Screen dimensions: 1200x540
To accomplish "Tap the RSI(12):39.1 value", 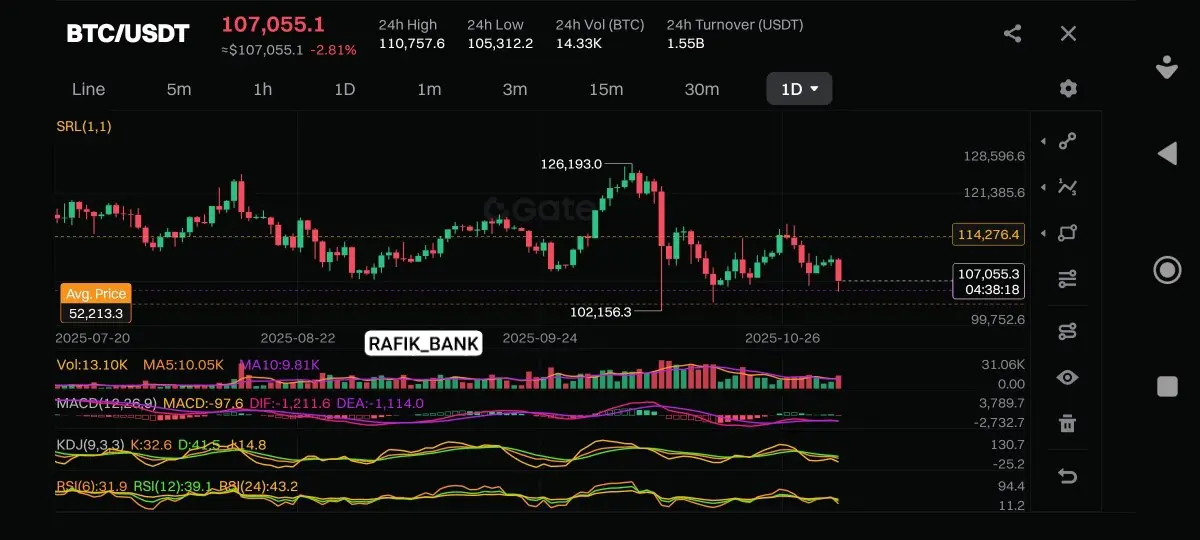I will (172, 486).
